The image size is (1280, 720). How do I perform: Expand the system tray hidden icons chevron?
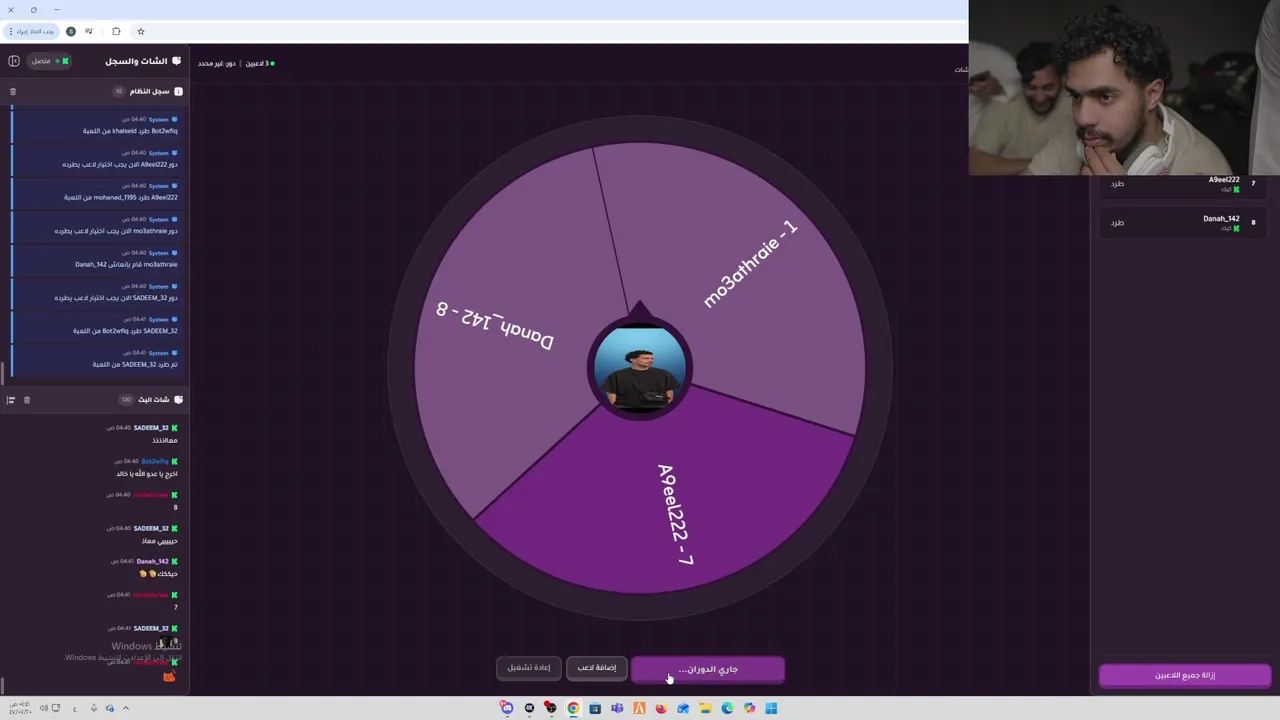tap(126, 708)
